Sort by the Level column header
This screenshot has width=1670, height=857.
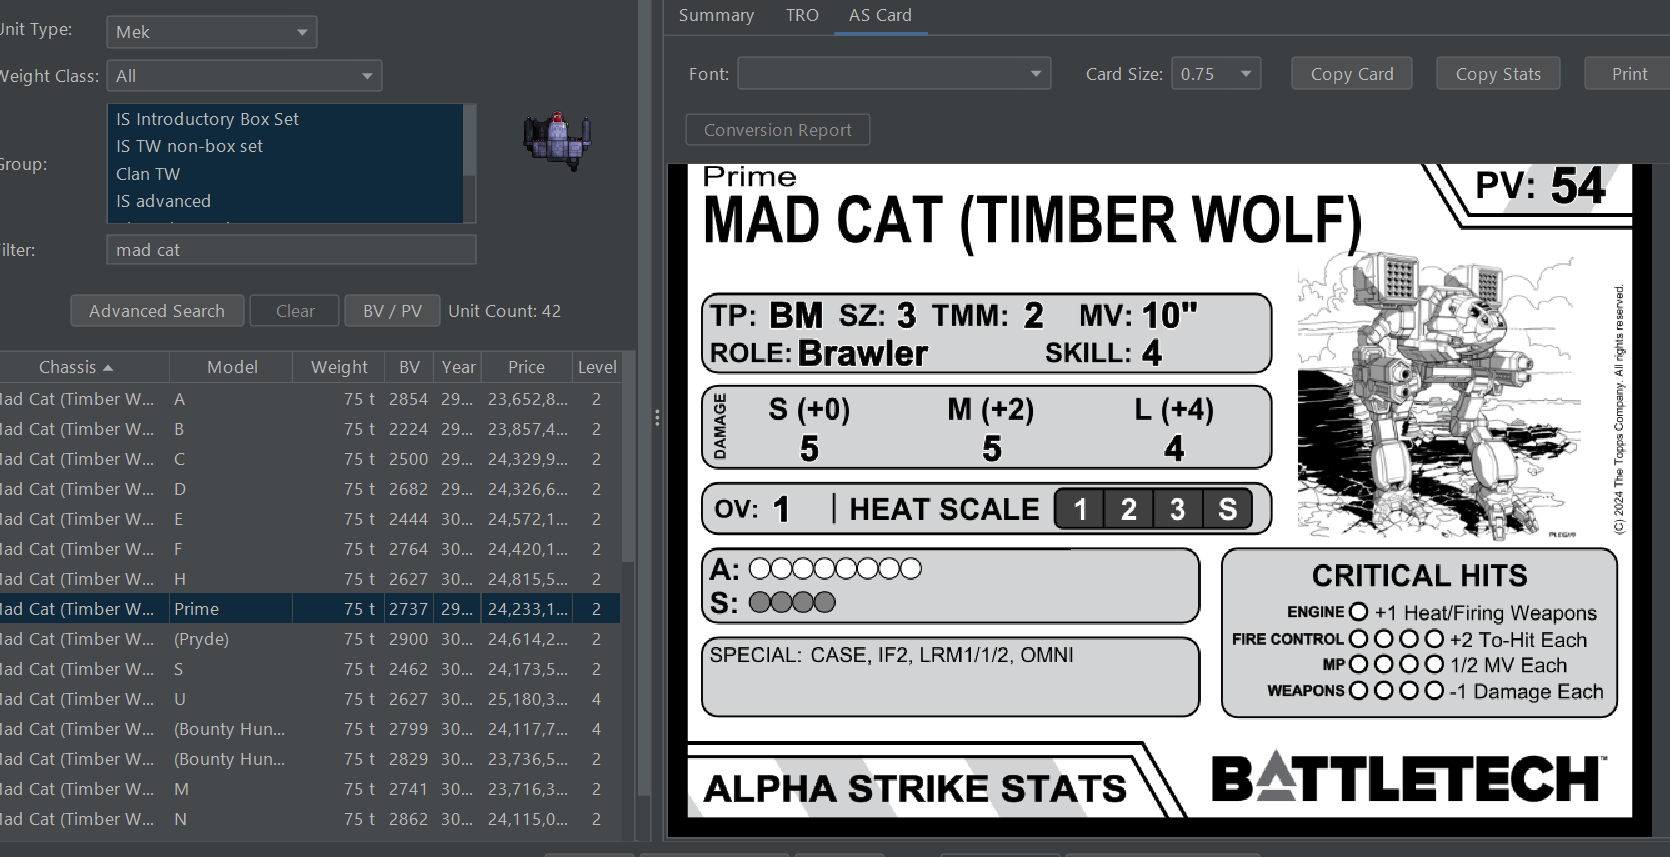click(596, 367)
